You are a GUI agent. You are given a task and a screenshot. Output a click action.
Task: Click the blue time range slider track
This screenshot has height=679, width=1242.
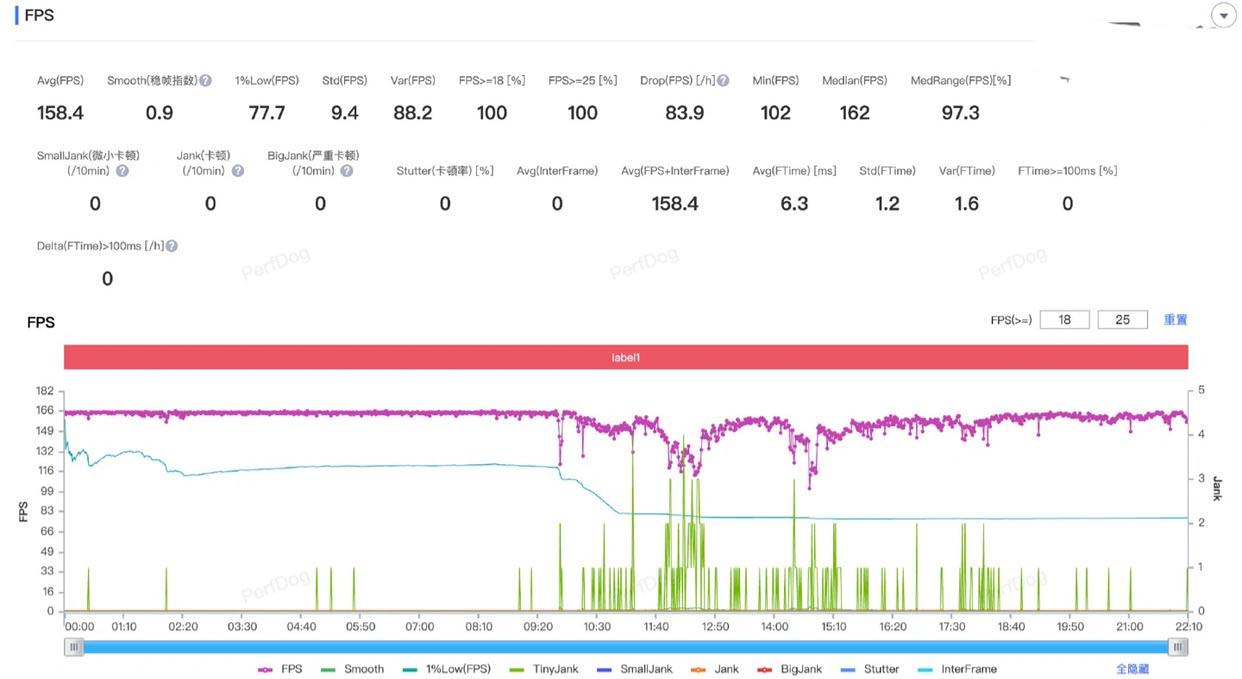coord(626,647)
